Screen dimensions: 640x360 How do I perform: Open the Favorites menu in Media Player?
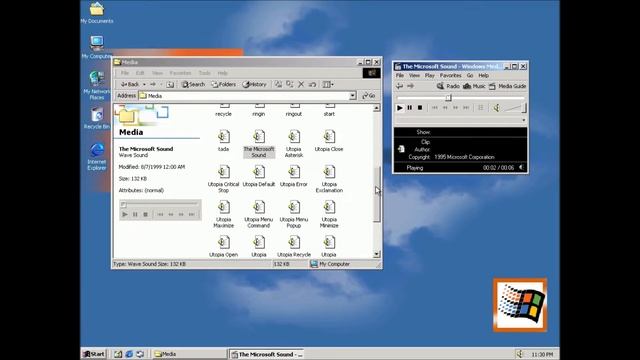[x=450, y=76]
